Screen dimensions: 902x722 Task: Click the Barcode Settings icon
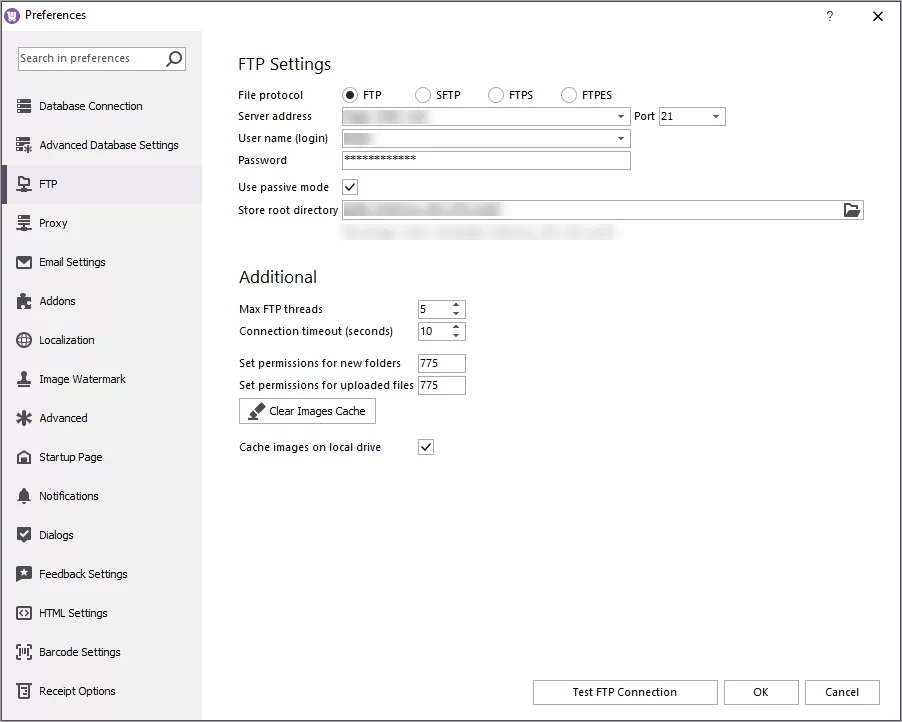click(23, 652)
